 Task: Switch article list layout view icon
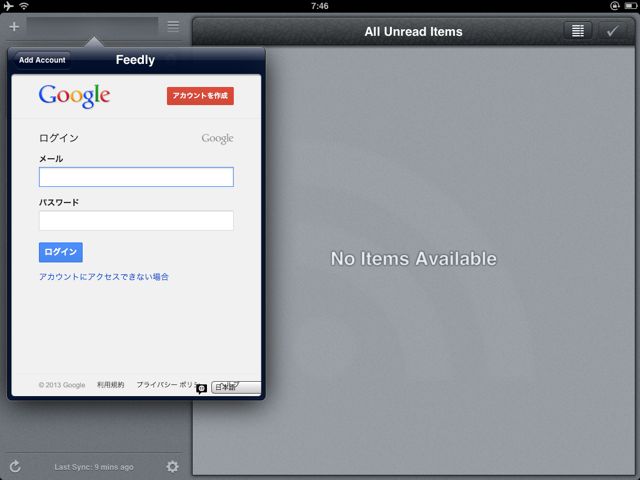578,31
